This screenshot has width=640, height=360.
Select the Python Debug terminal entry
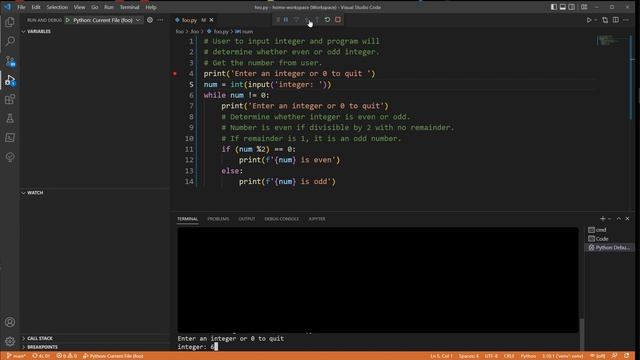610,247
